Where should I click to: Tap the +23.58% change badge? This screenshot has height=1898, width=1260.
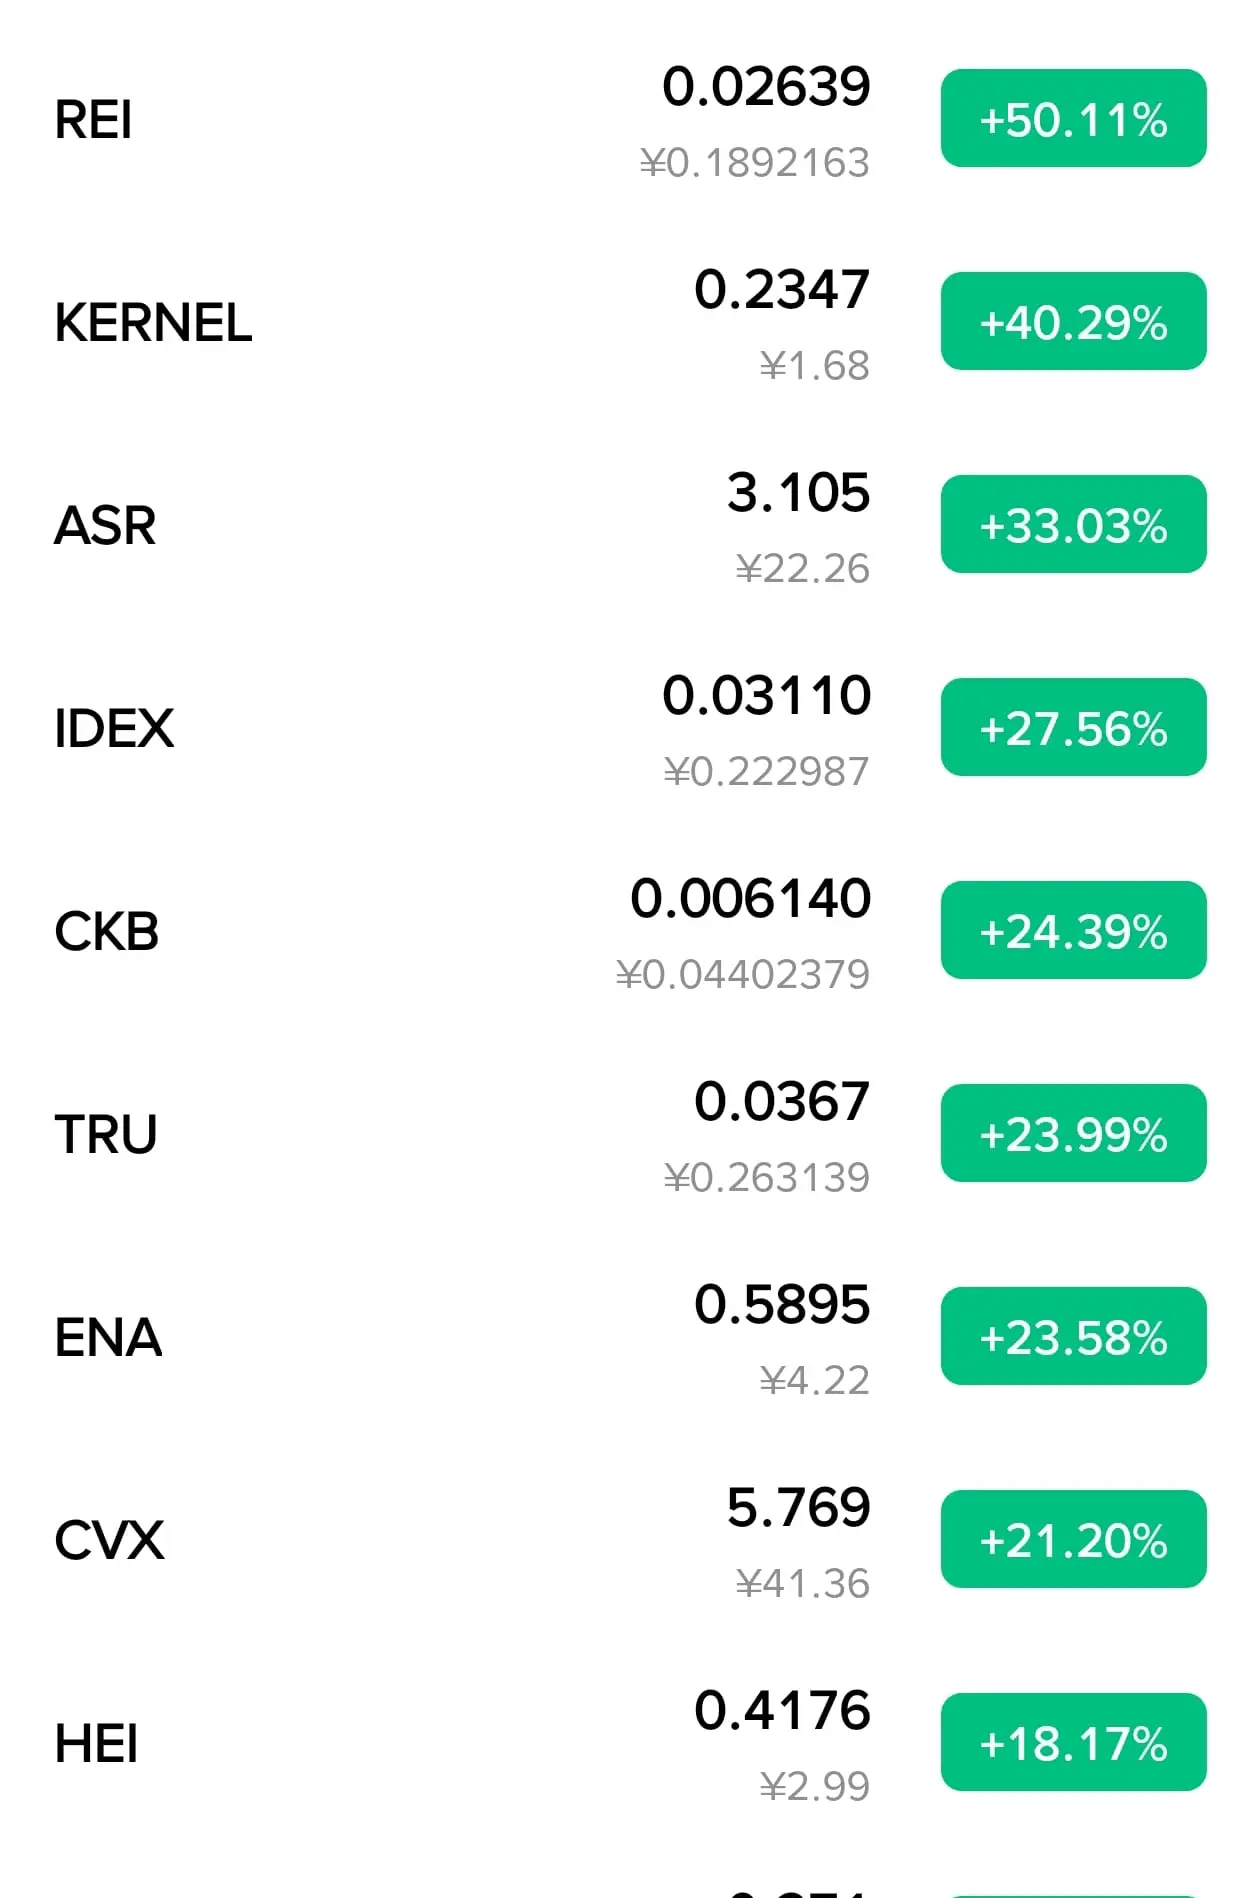pos(1073,1337)
